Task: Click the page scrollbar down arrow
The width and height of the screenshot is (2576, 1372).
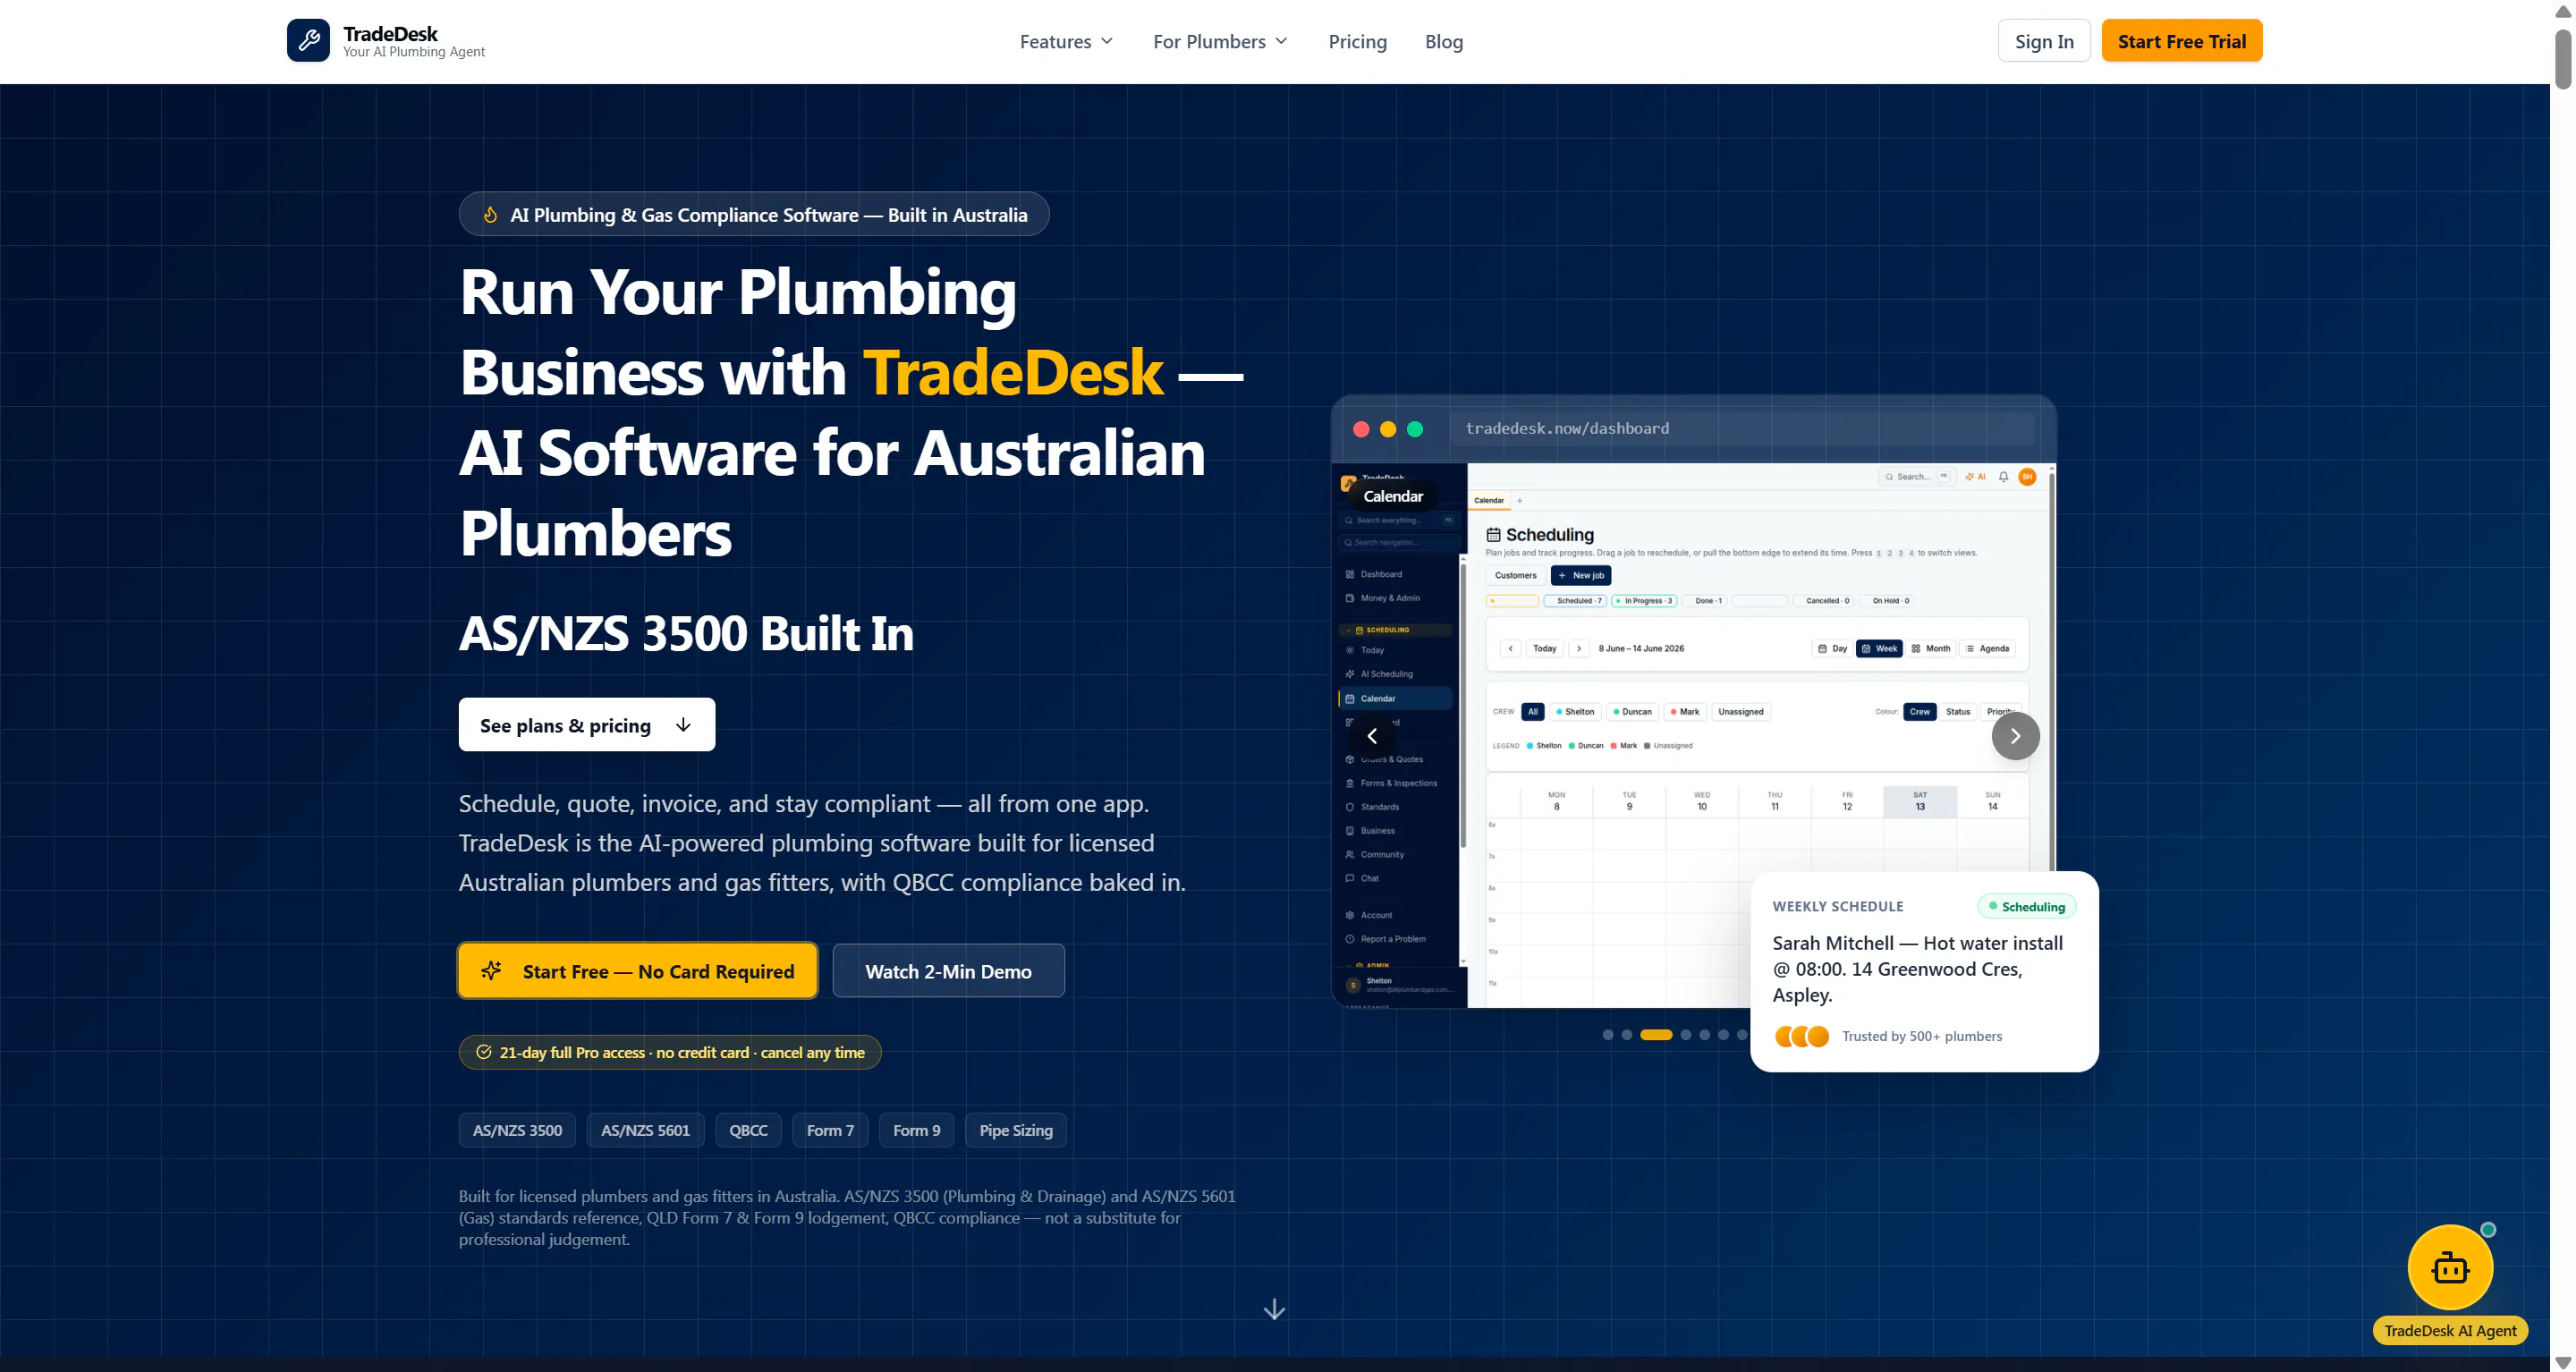Action: point(2563,1362)
